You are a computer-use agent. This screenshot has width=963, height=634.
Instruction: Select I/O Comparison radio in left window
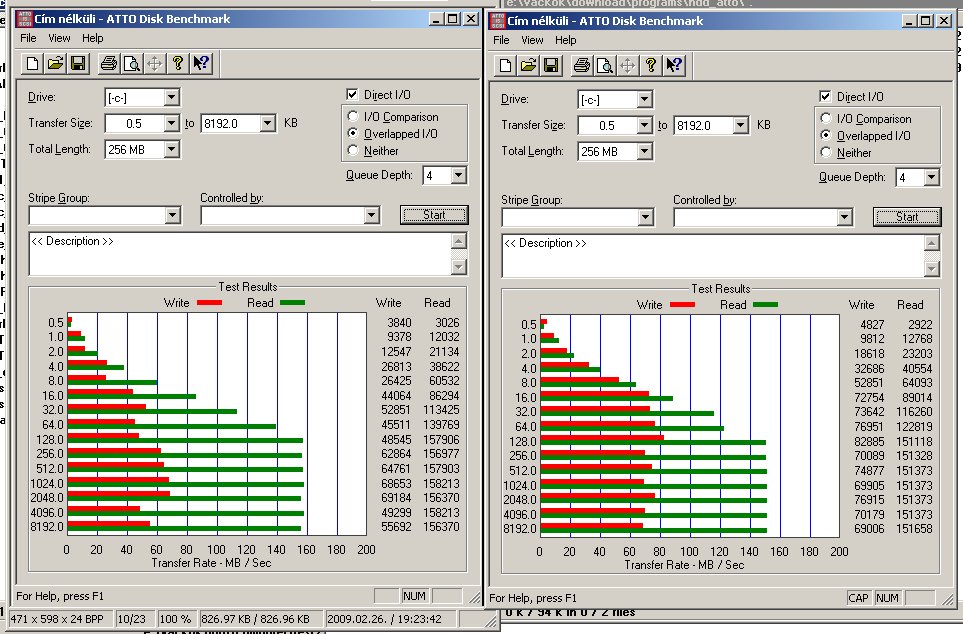pyautogui.click(x=353, y=116)
